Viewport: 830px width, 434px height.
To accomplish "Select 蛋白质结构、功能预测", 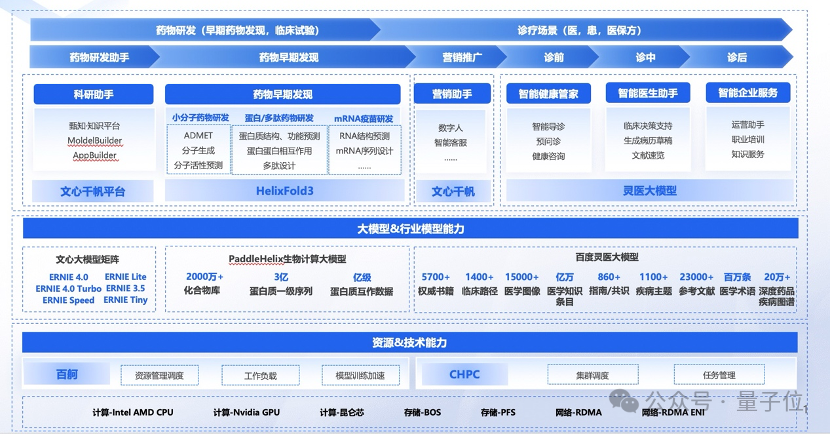I will (279, 136).
